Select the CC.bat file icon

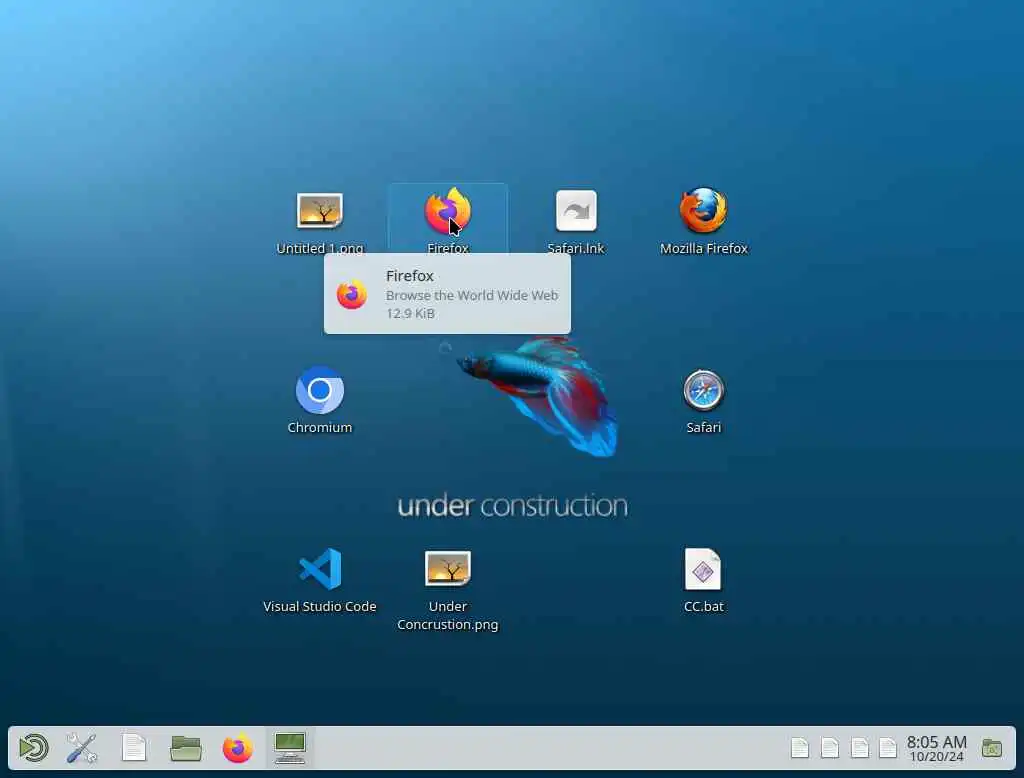pyautogui.click(x=703, y=569)
